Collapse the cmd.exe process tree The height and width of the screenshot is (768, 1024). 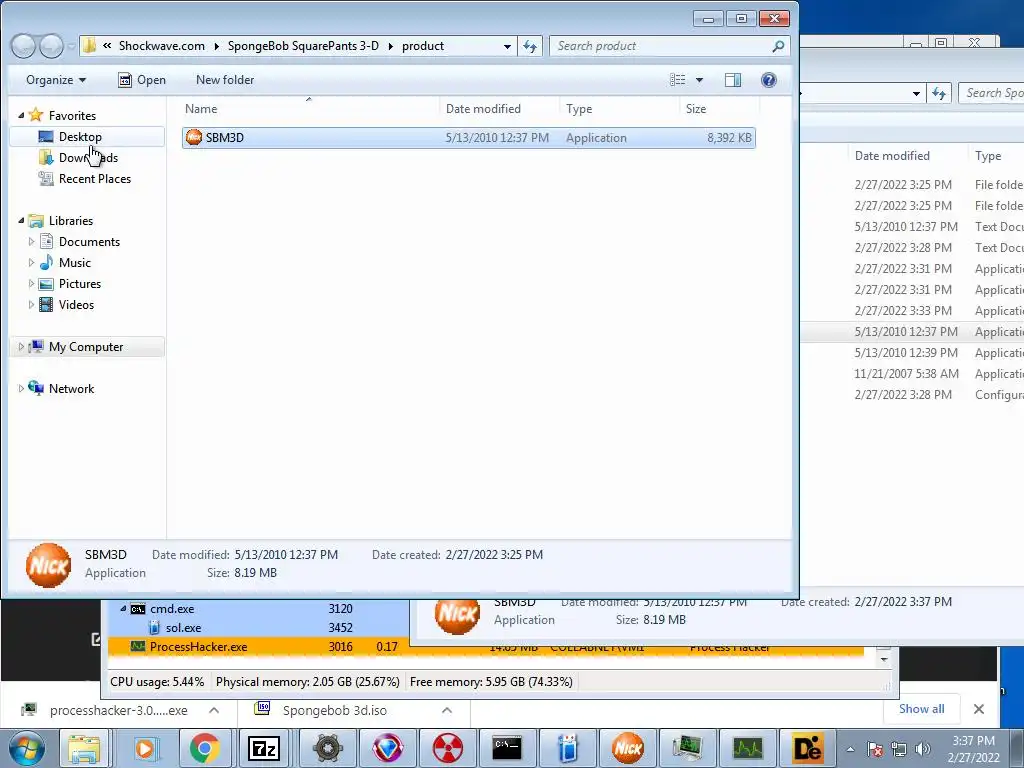coord(123,609)
